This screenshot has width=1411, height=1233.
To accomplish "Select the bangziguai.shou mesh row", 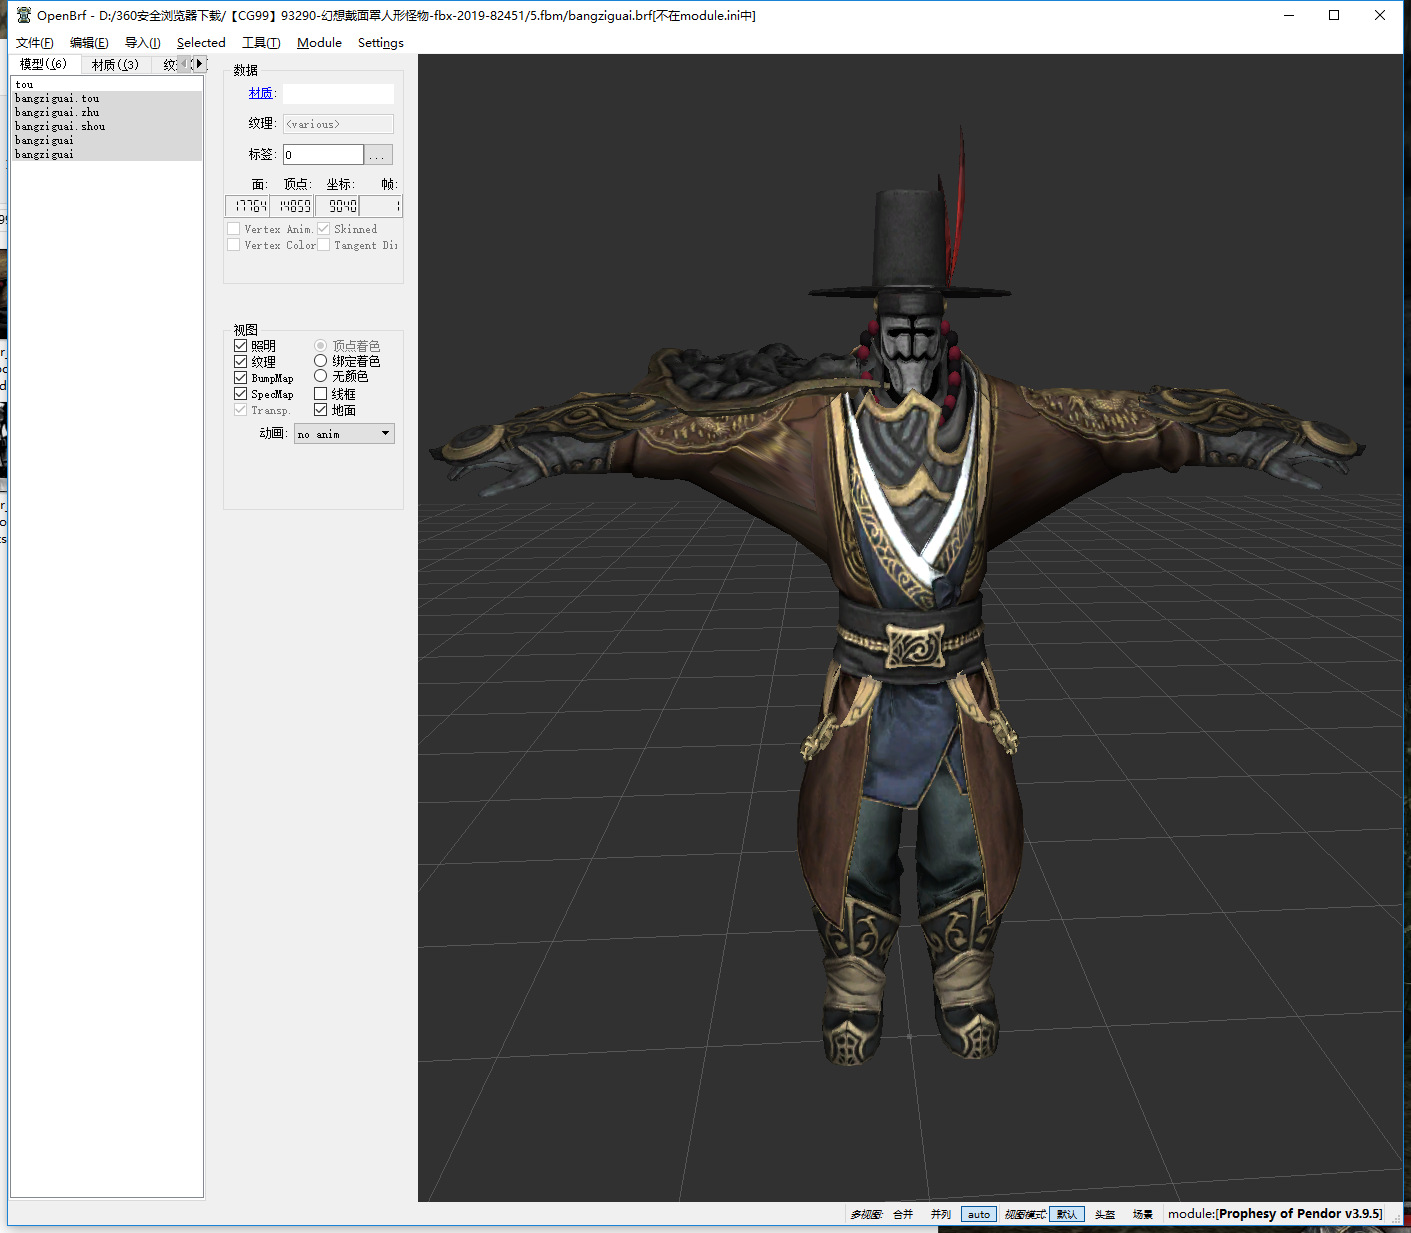I will click(x=106, y=126).
